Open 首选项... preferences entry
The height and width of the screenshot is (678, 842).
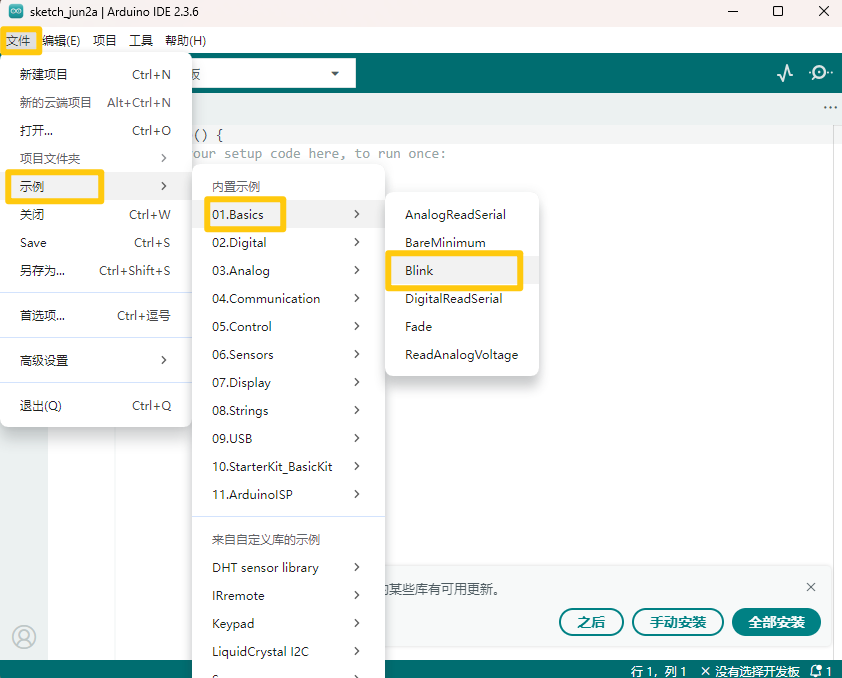[x=96, y=316]
